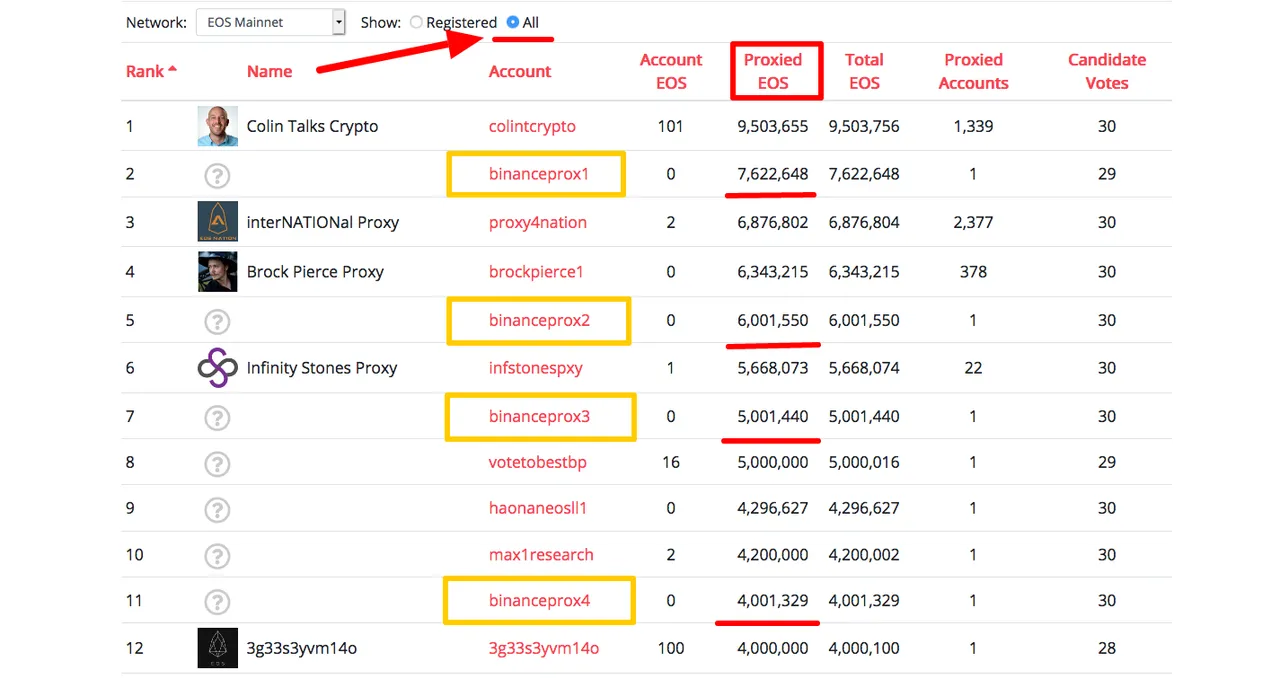Viewport: 1280px width, 678px height.
Task: Click the name Infinity Stones Proxy
Action: (322, 368)
